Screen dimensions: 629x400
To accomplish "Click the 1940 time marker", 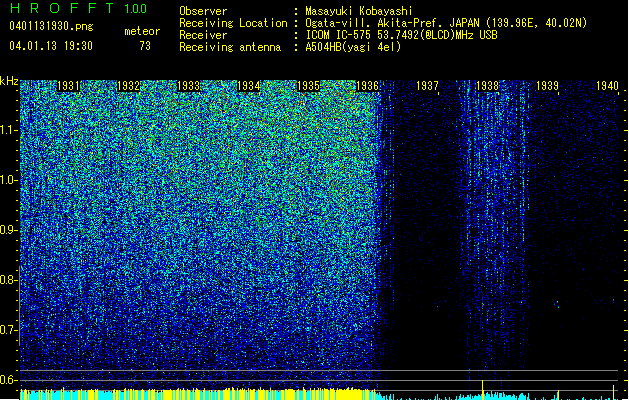I will coord(607,86).
